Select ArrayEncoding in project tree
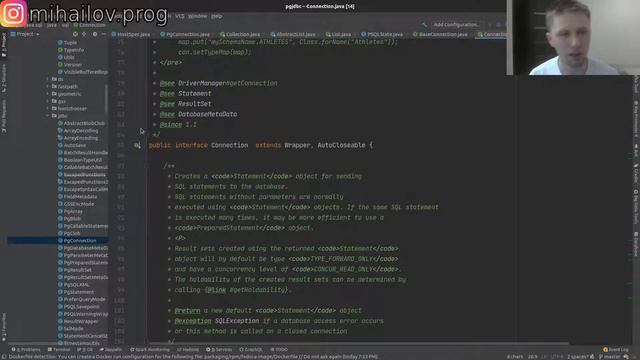Screen dimensions: 640x360 click(x=78, y=138)
